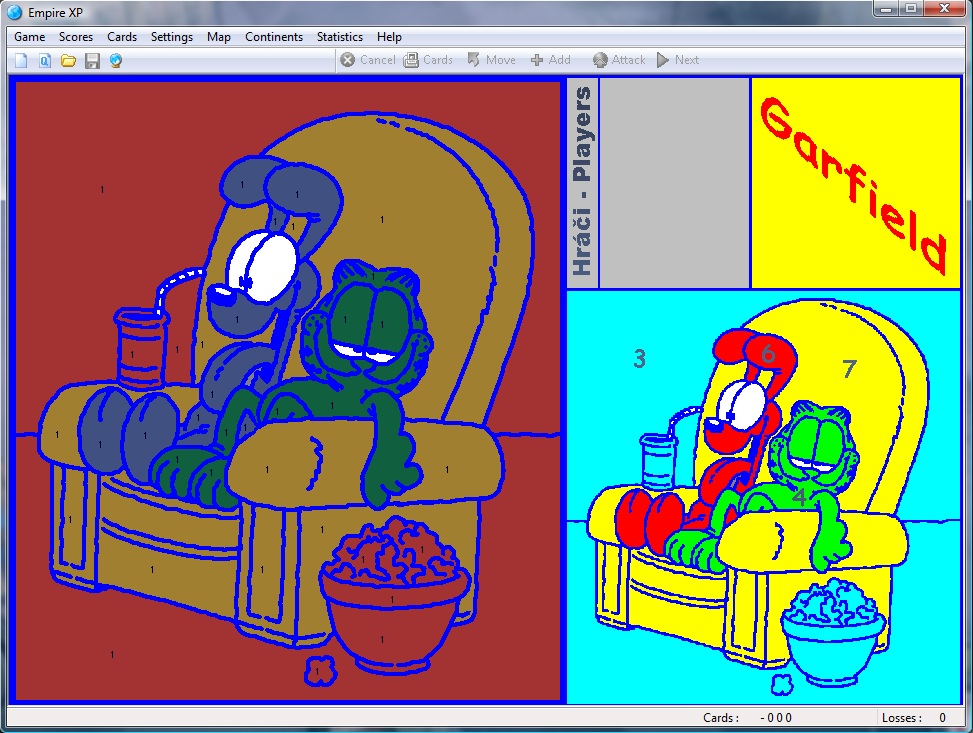
Task: Open the Statistics menu
Action: click(x=339, y=37)
